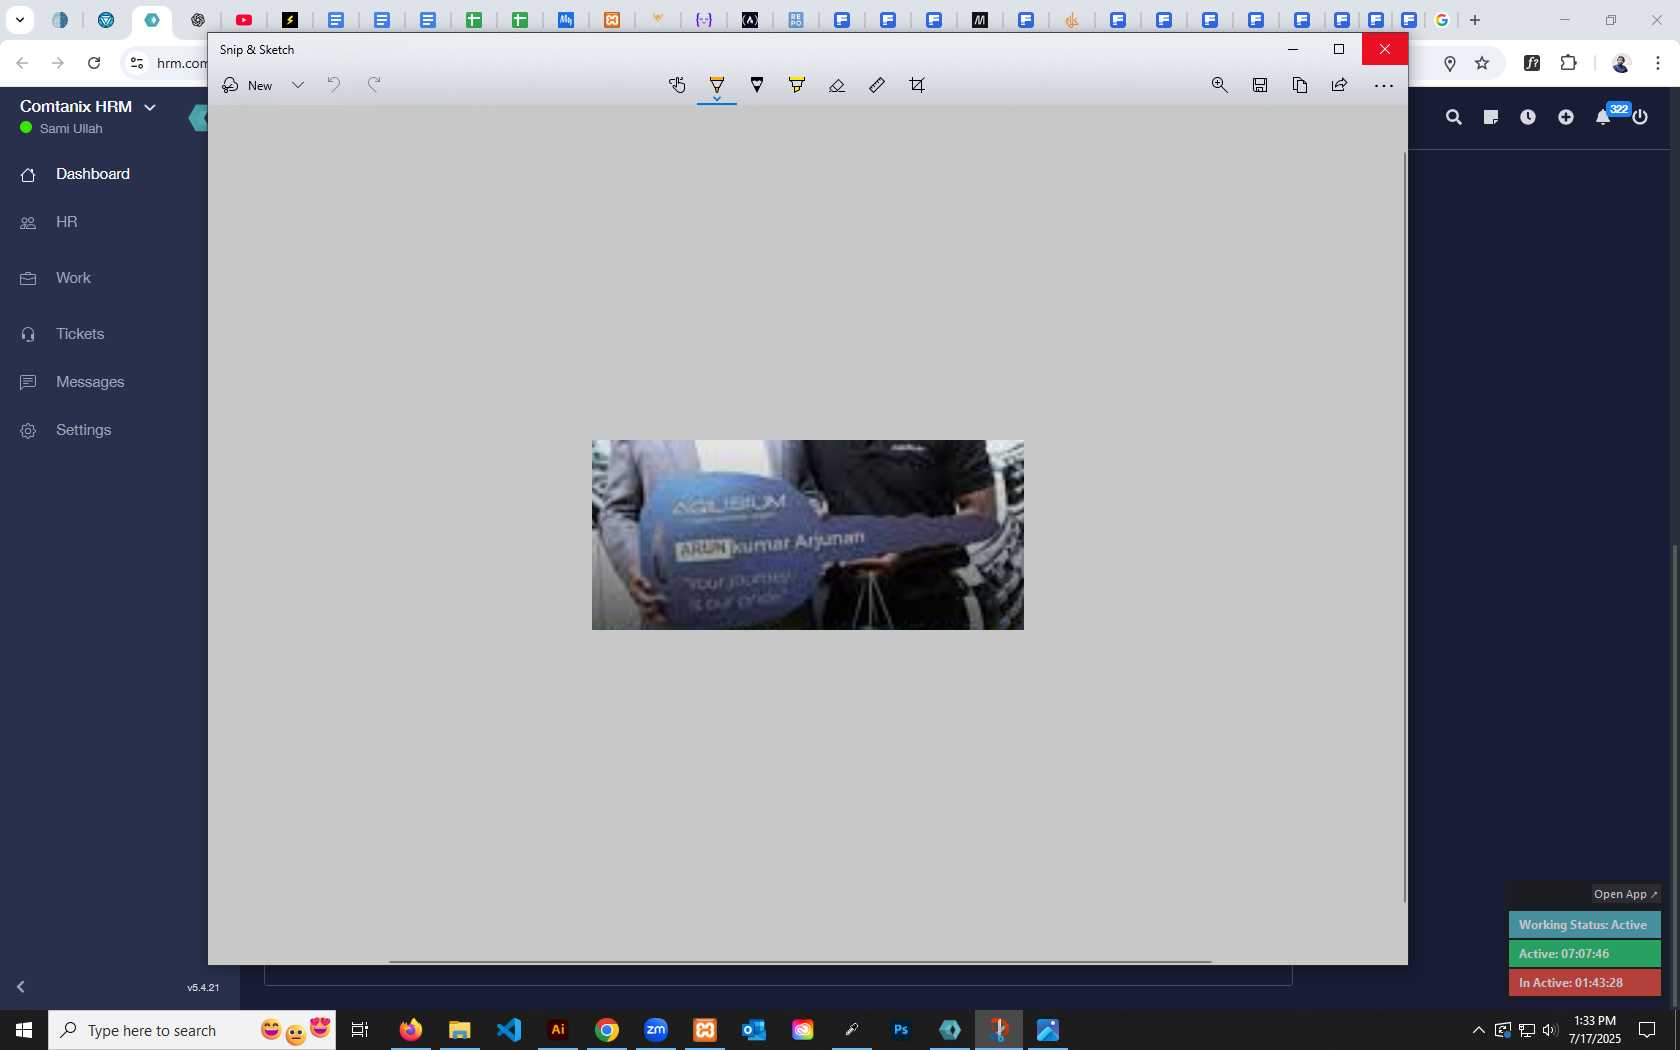Expand the New snip delay dropdown arrow
The image size is (1680, 1050).
[298, 85]
